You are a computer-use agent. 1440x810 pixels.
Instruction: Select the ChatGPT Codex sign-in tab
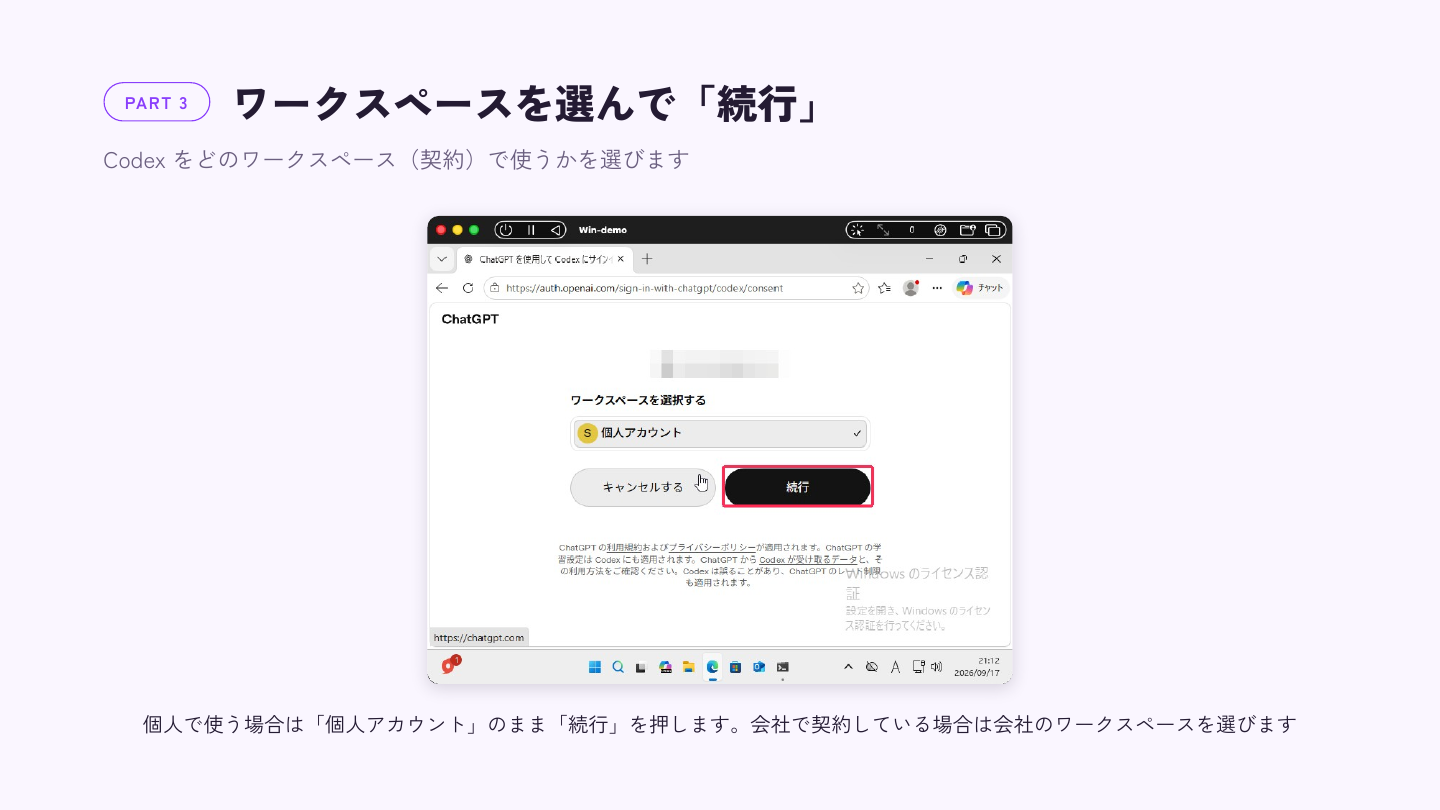click(545, 259)
